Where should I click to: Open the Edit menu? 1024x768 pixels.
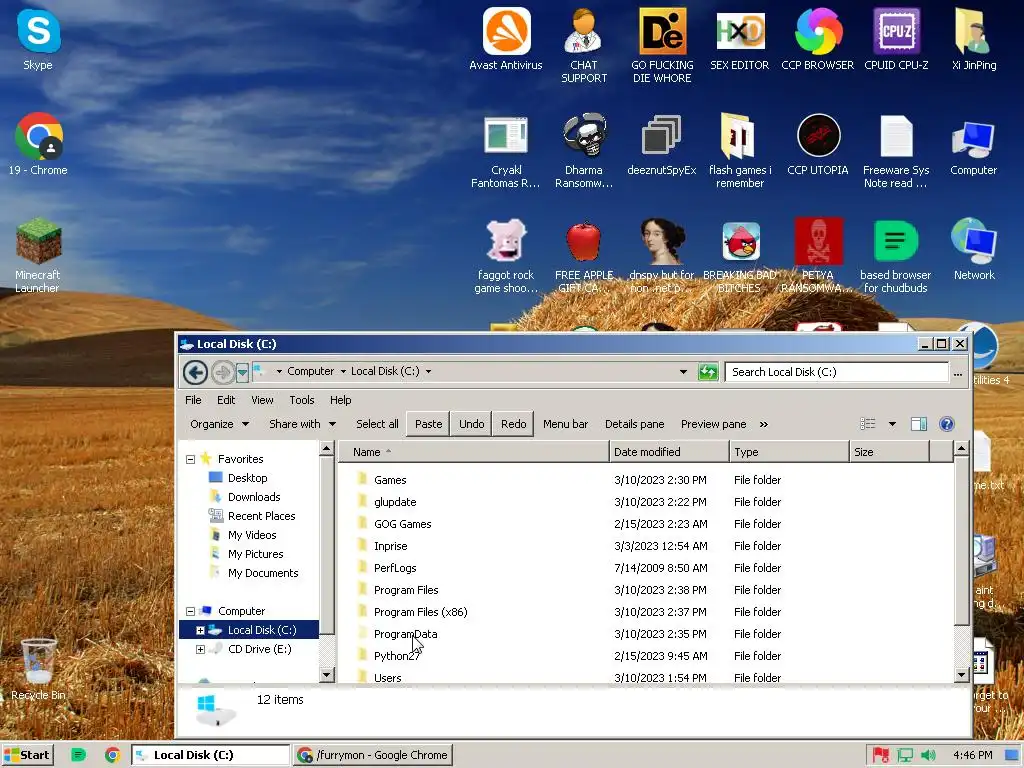point(226,400)
